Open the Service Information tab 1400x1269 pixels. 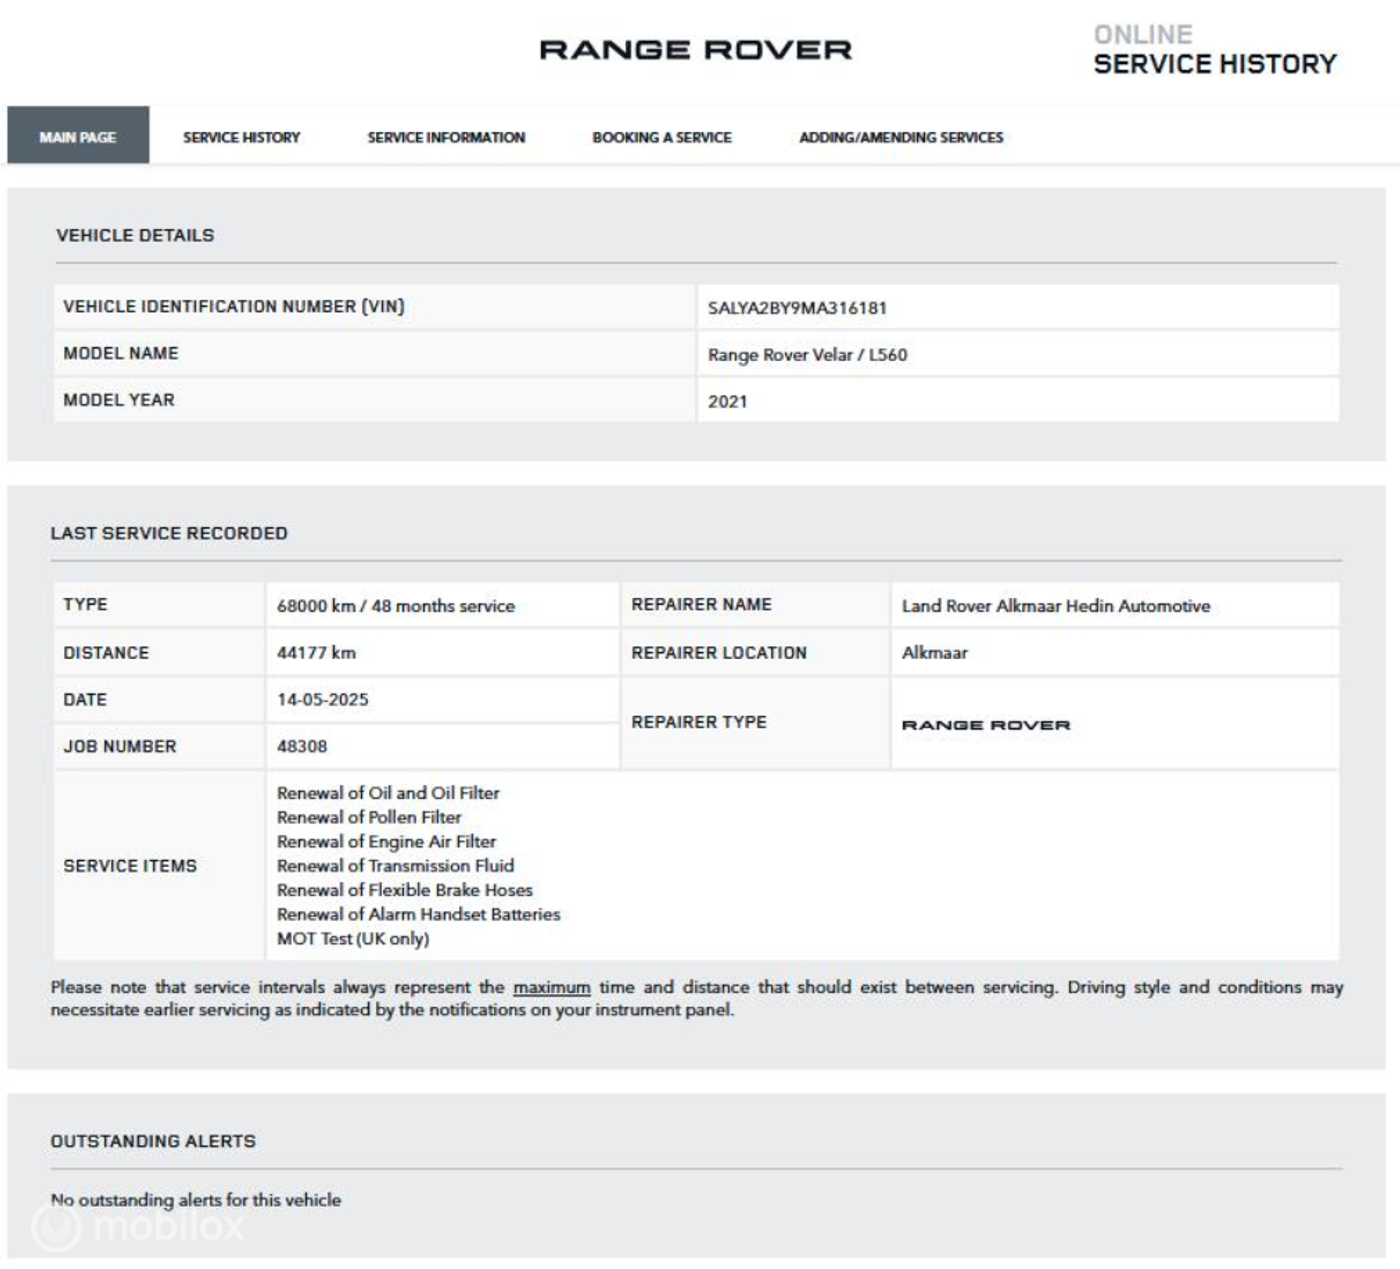pyautogui.click(x=446, y=137)
